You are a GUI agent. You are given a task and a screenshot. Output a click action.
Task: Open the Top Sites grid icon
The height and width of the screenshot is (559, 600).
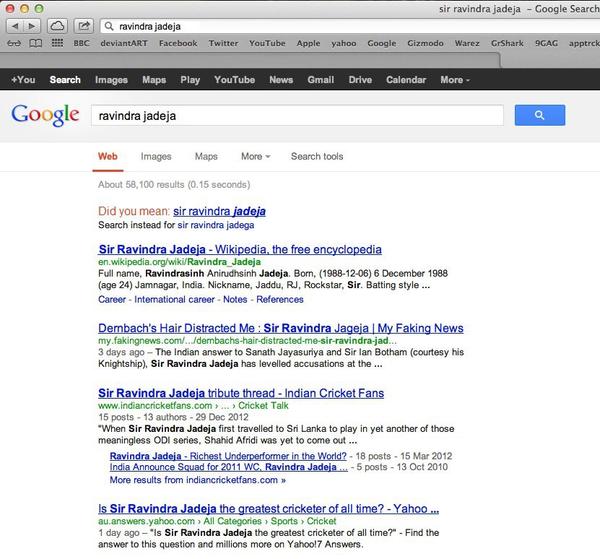(x=57, y=43)
